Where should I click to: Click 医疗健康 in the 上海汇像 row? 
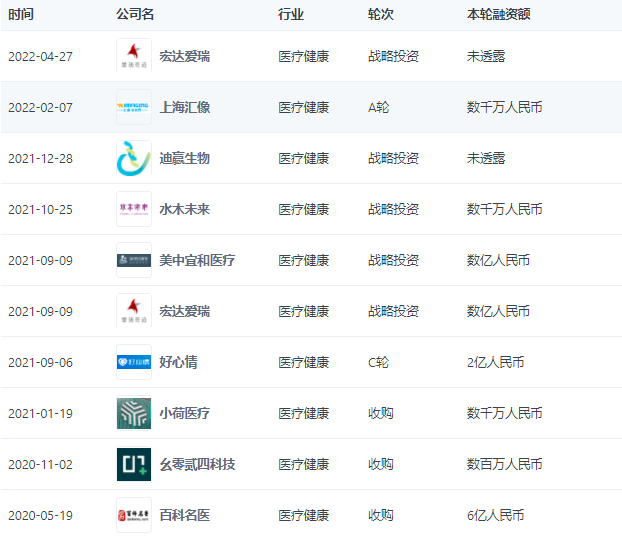303,107
